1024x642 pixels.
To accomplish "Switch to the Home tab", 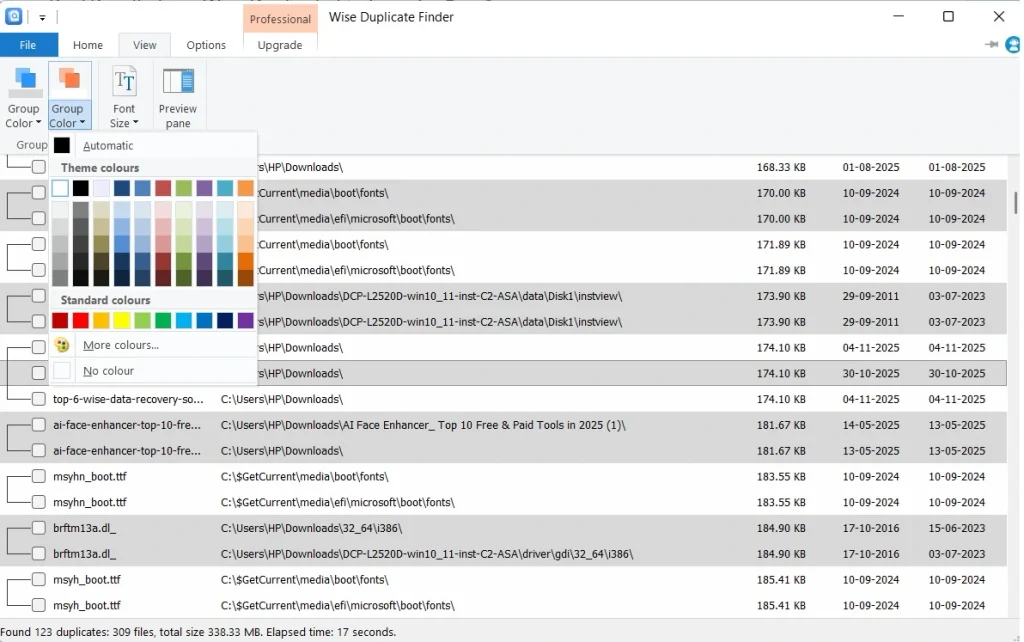I will click(x=88, y=45).
